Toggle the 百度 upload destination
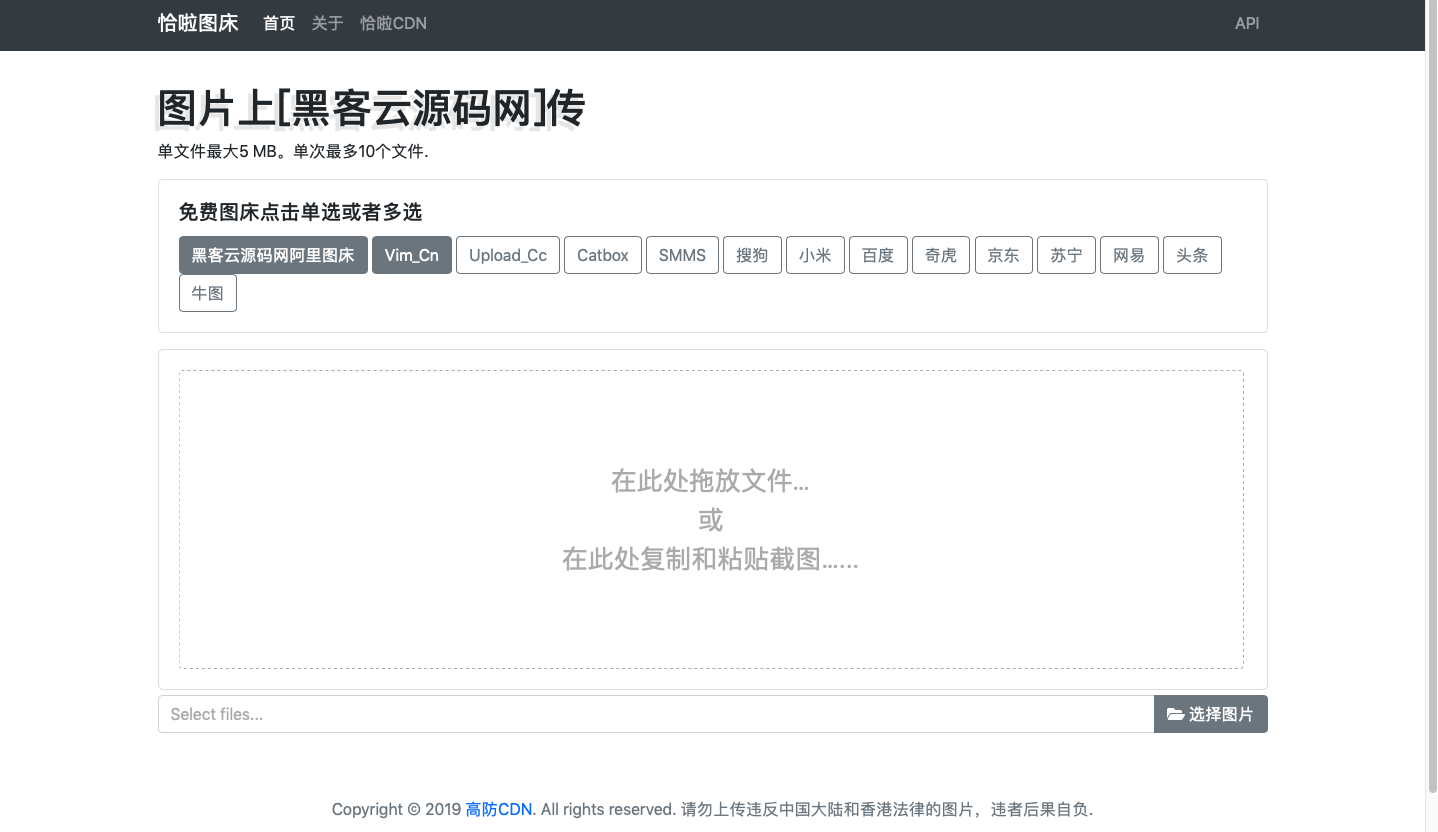This screenshot has height=832, width=1438. (878, 255)
